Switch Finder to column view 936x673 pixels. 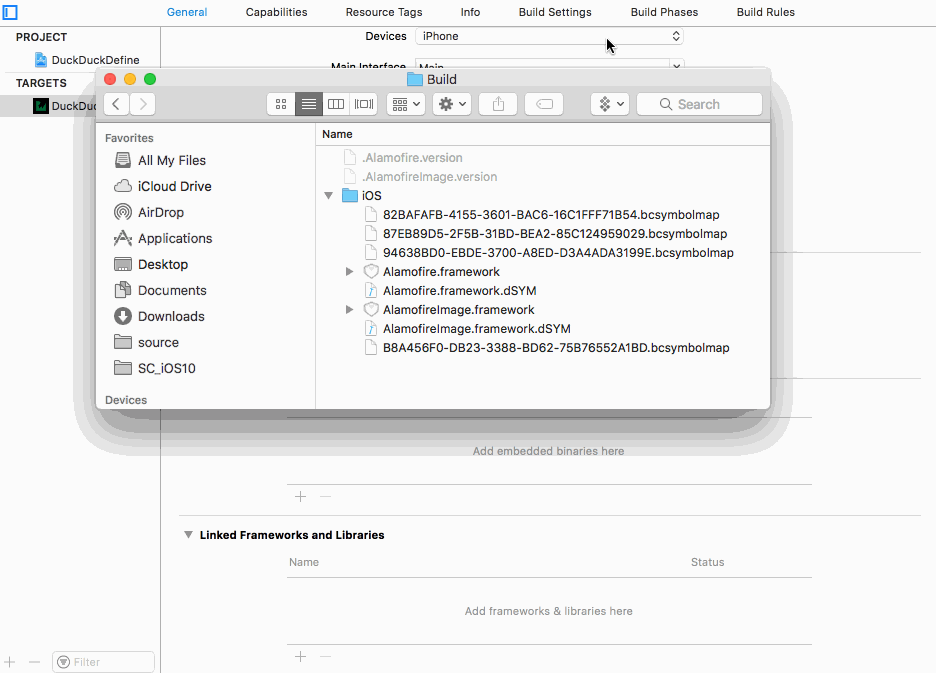coord(337,104)
